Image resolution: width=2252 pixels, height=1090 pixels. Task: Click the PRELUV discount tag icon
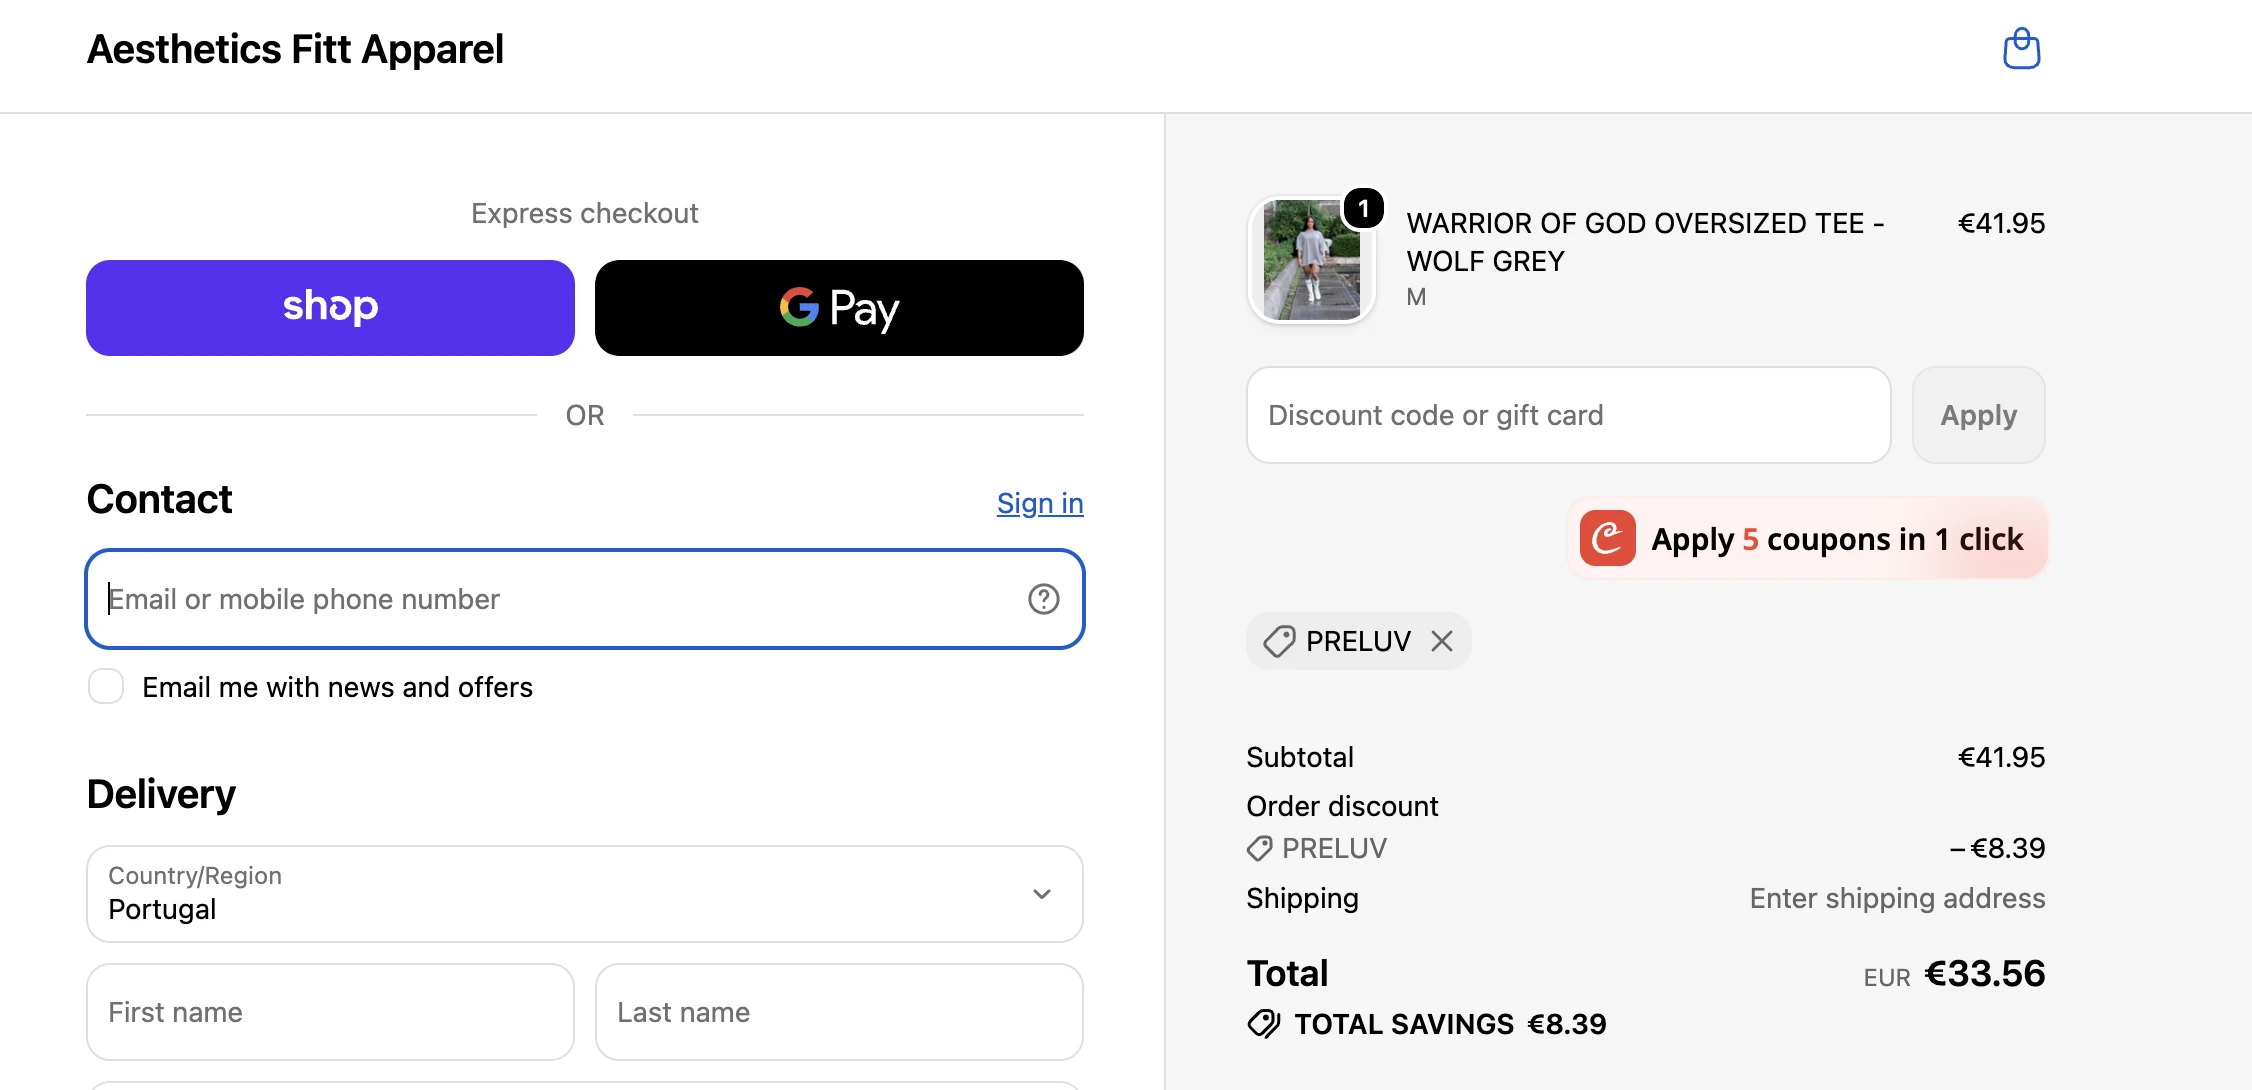tap(1279, 641)
